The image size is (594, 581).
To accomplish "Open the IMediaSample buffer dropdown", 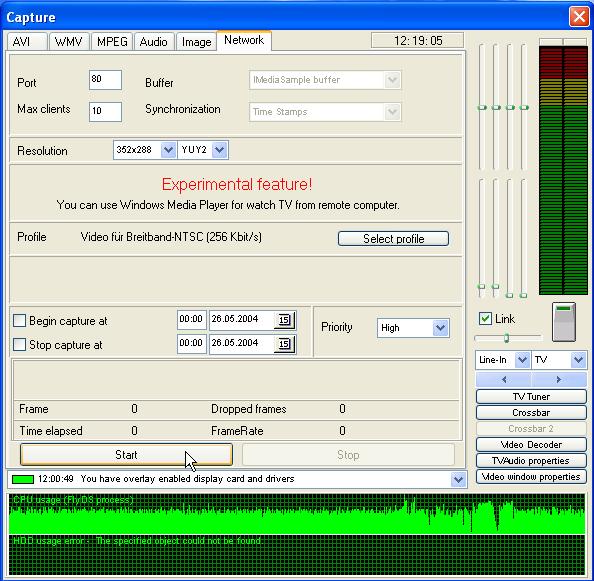I will tap(392, 80).
